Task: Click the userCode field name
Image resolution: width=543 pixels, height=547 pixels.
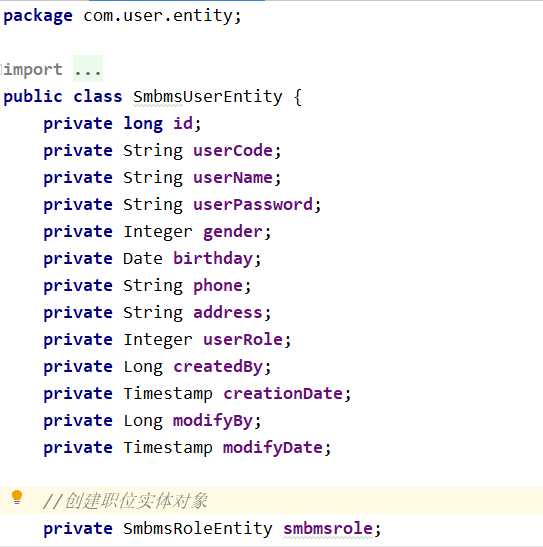Action: (x=233, y=151)
